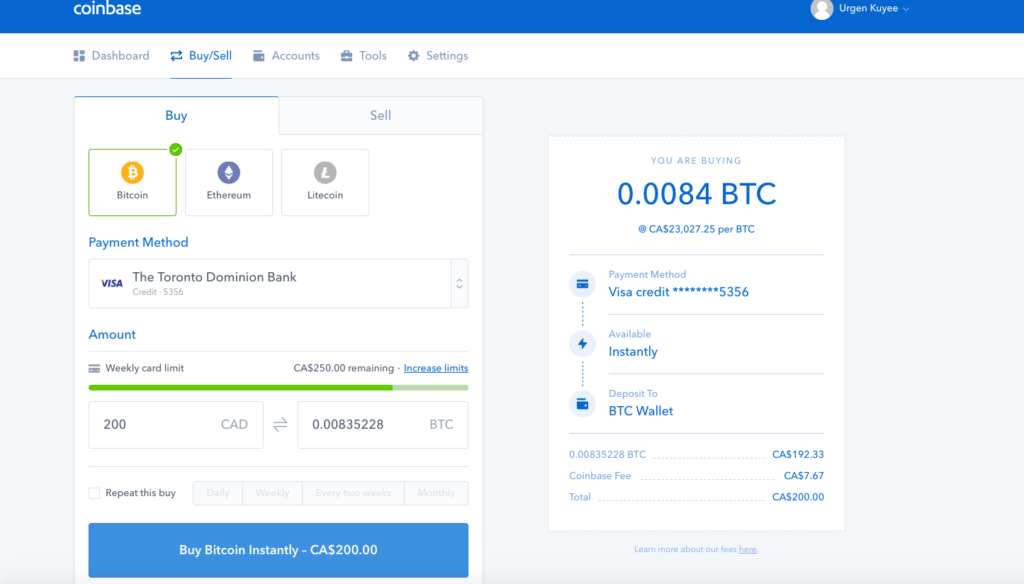The height and width of the screenshot is (584, 1024).
Task: Click the weekly card limit progress bar
Action: [x=278, y=387]
